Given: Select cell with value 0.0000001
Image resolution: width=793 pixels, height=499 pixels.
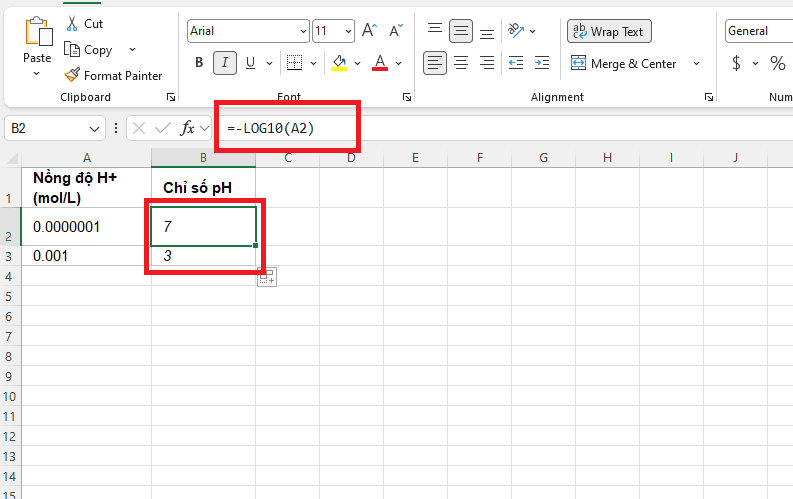Looking at the screenshot, I should pos(86,226).
